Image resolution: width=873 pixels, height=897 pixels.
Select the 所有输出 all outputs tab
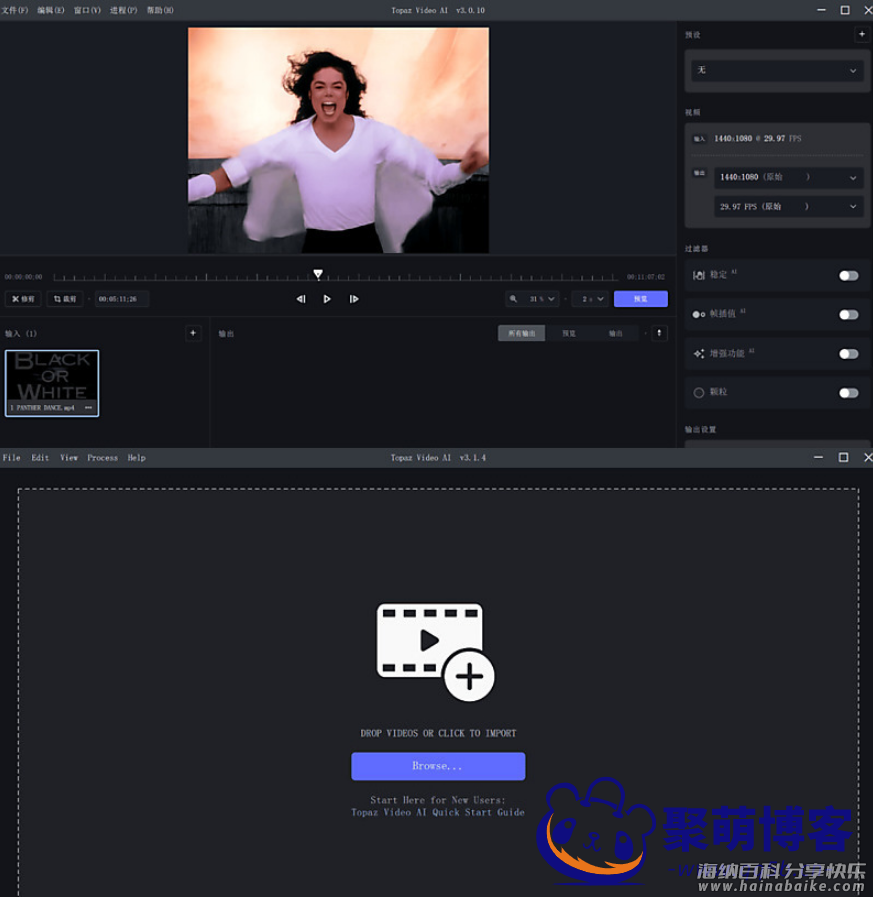(x=521, y=333)
